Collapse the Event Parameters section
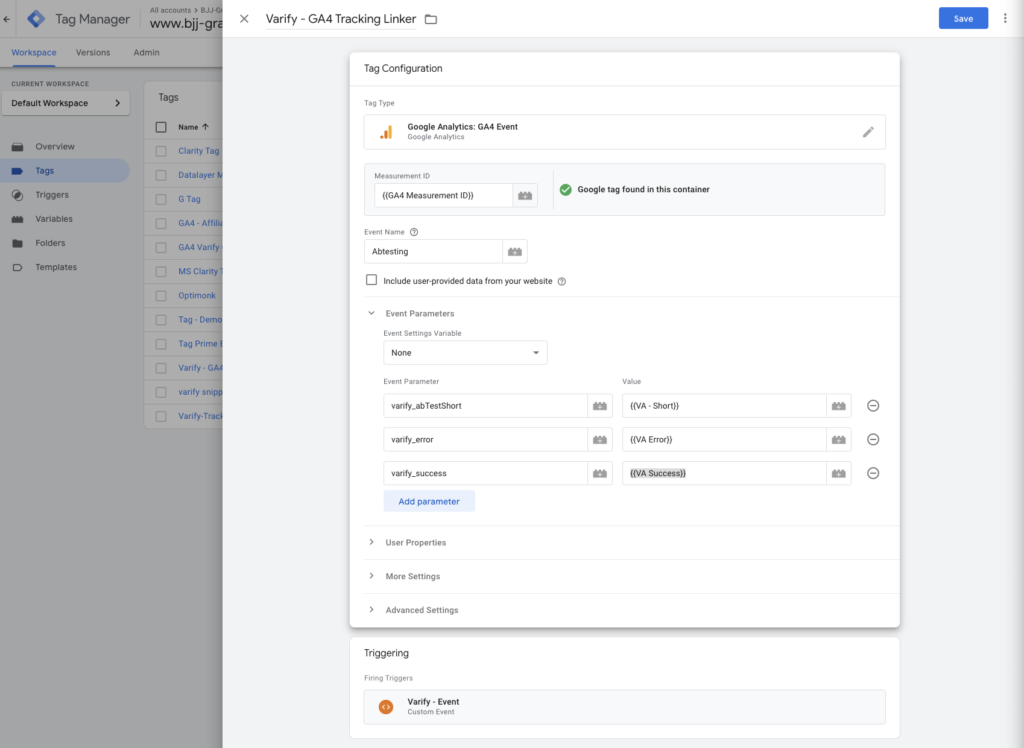 point(372,314)
